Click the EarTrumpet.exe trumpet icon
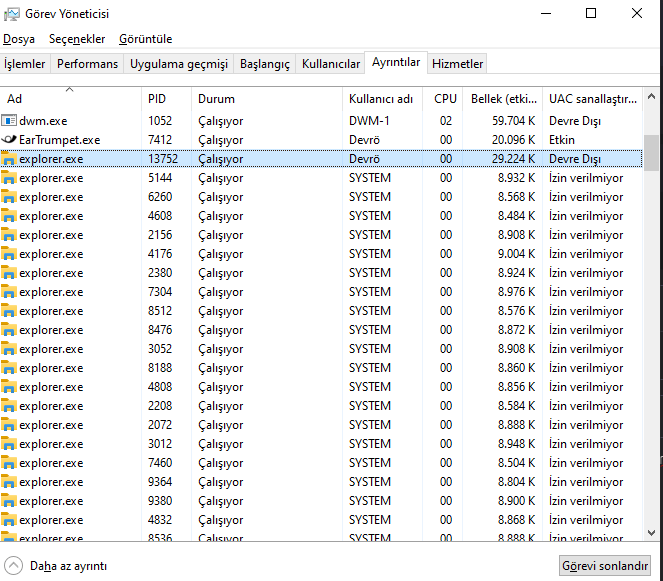 click(x=9, y=140)
